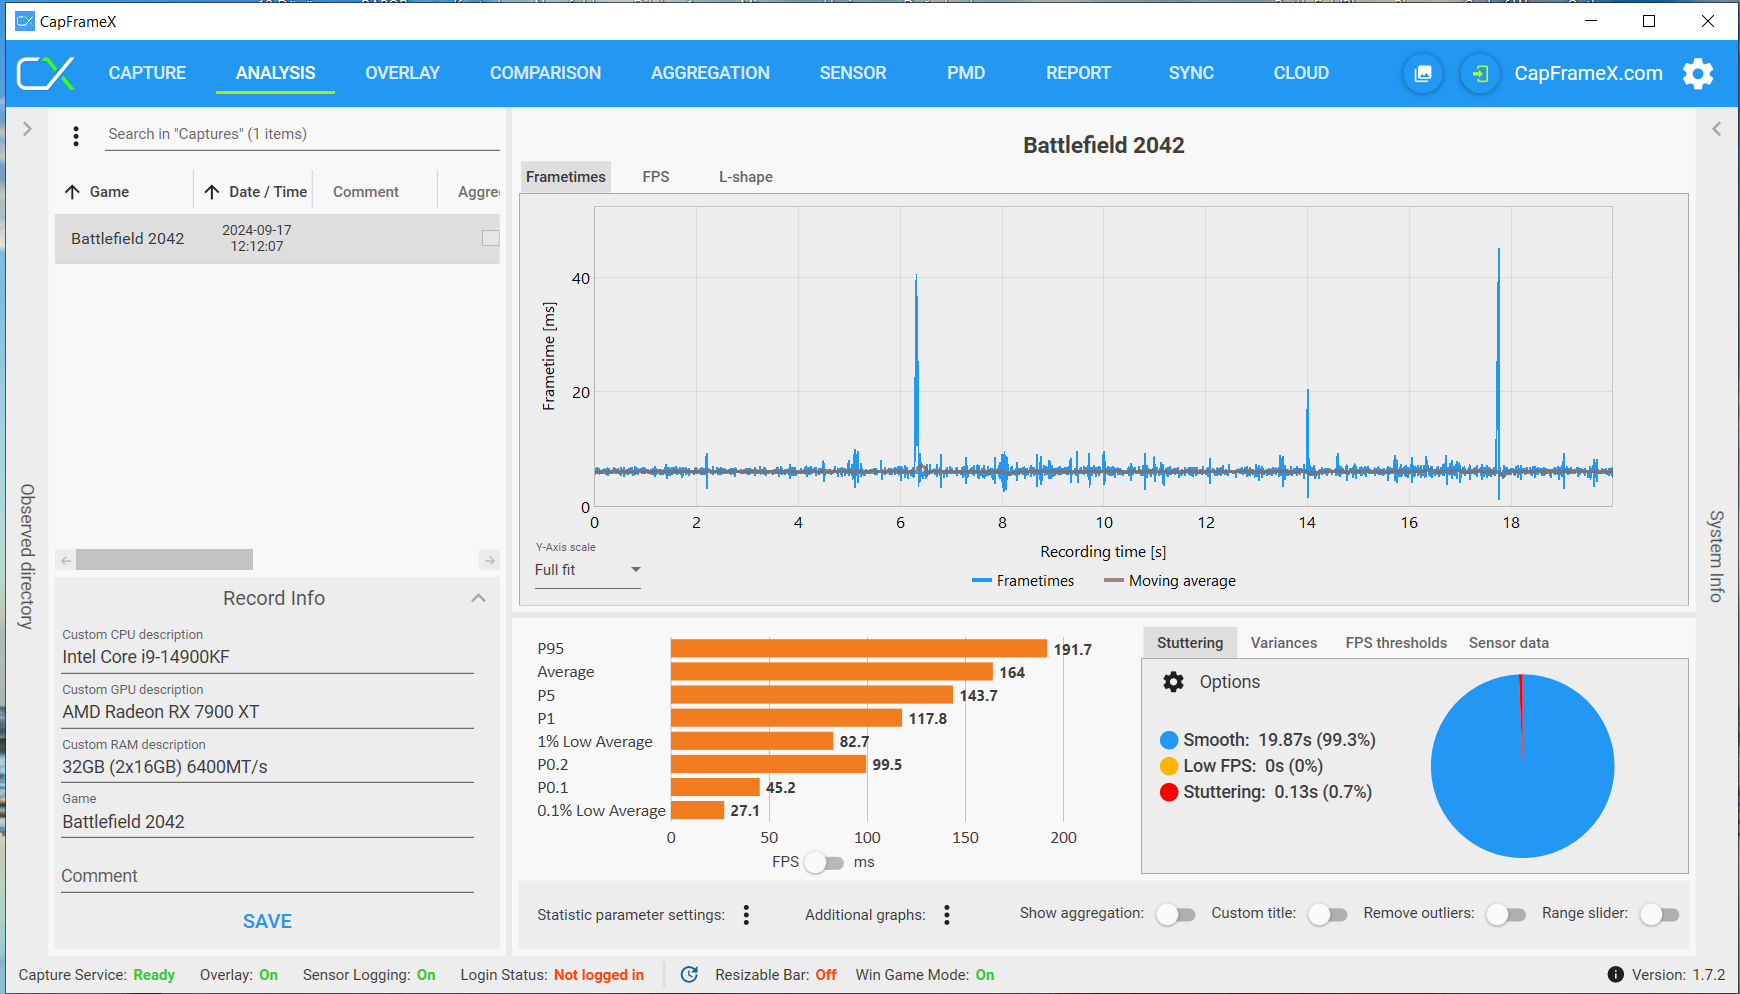1740x994 pixels.
Task: Expand the Observed directory side panel
Action: click(27, 129)
